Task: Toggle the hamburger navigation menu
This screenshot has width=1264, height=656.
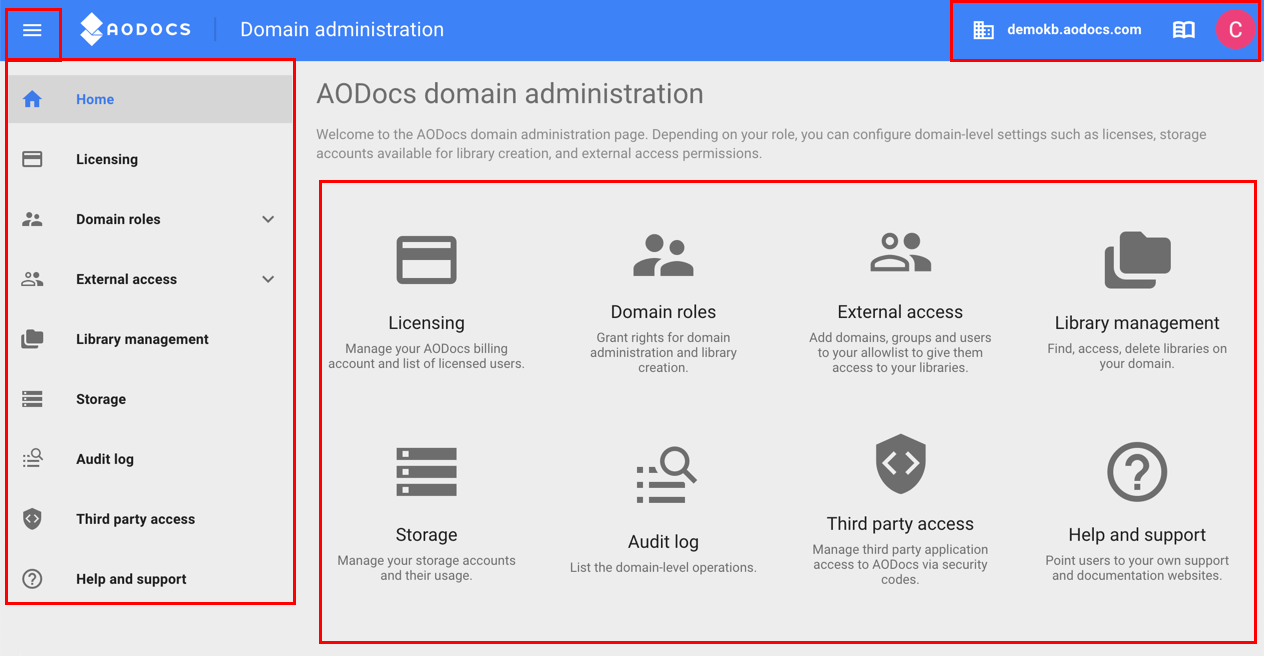Action: [32, 30]
